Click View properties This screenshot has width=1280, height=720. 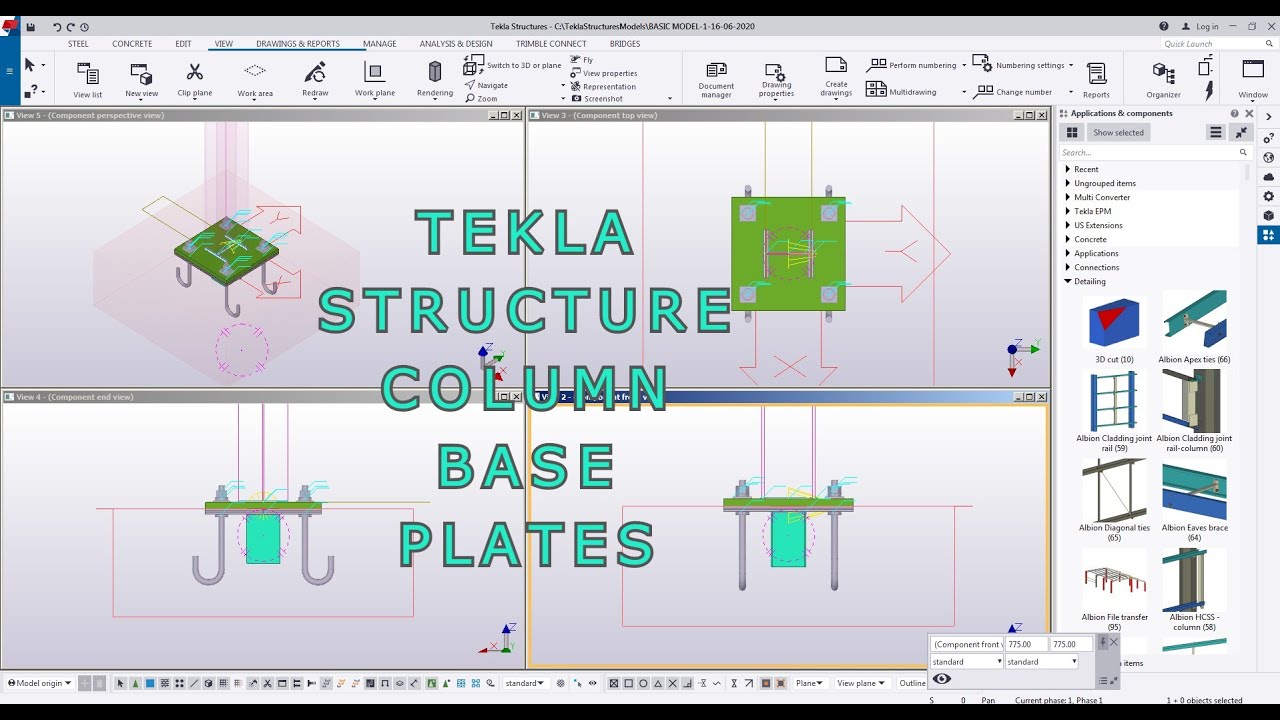pos(603,73)
